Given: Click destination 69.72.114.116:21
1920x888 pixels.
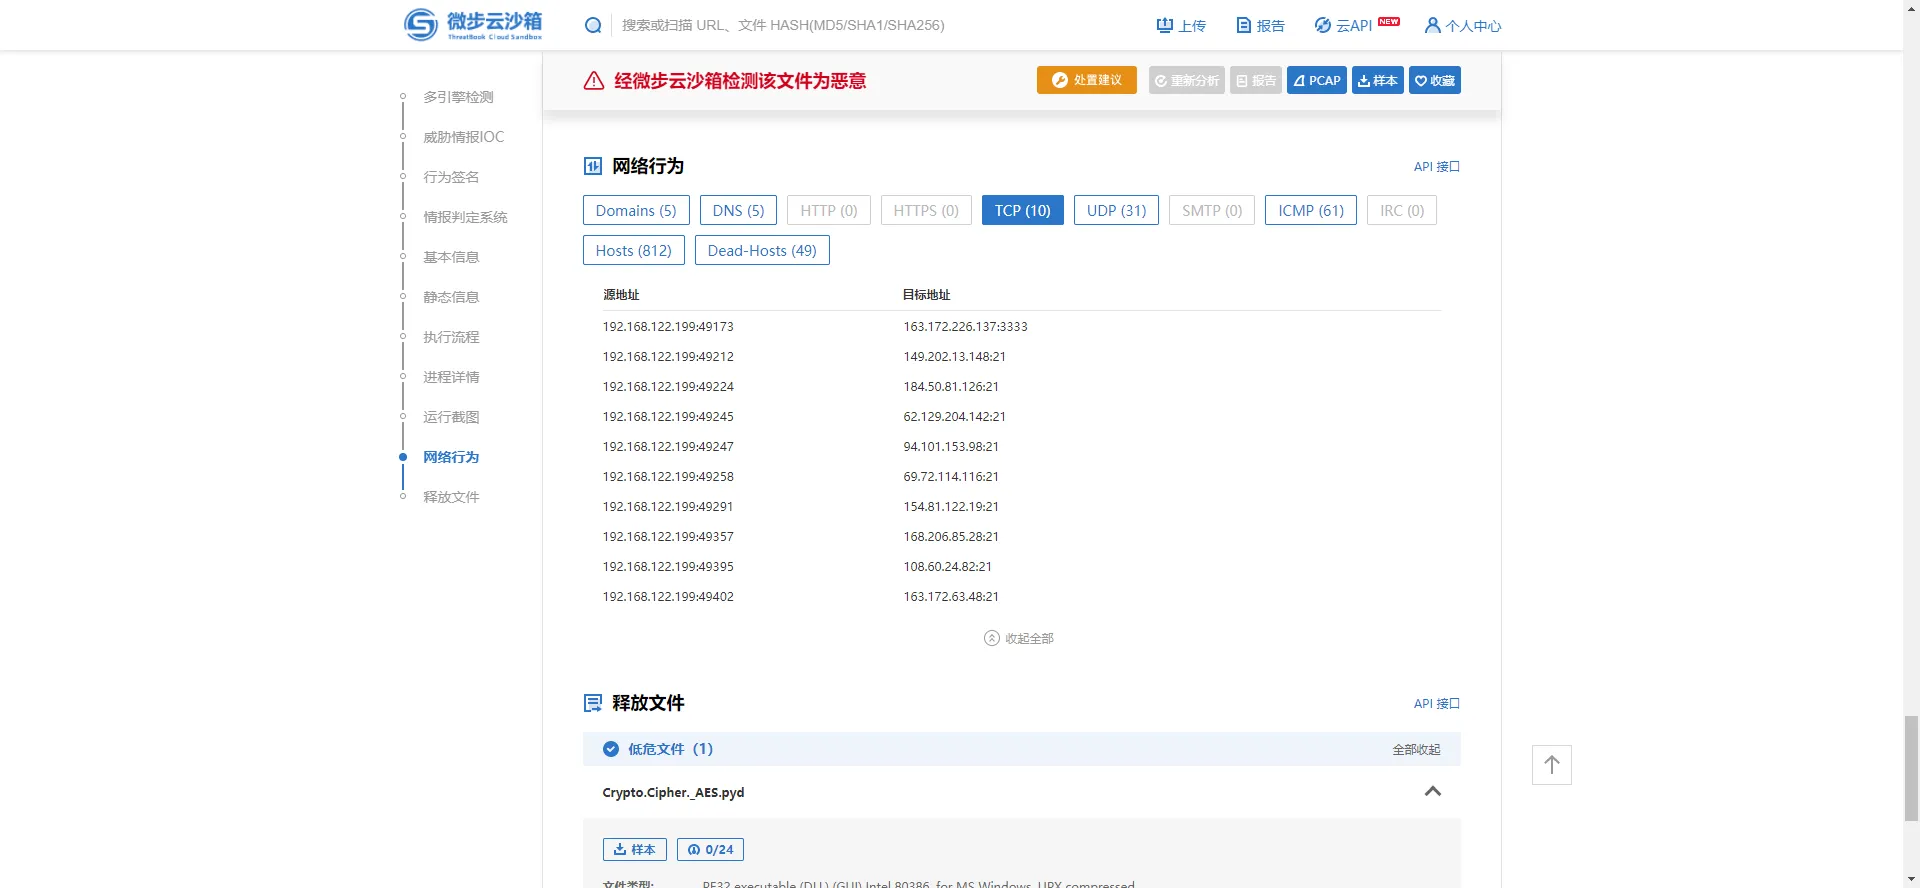Looking at the screenshot, I should (x=951, y=477).
